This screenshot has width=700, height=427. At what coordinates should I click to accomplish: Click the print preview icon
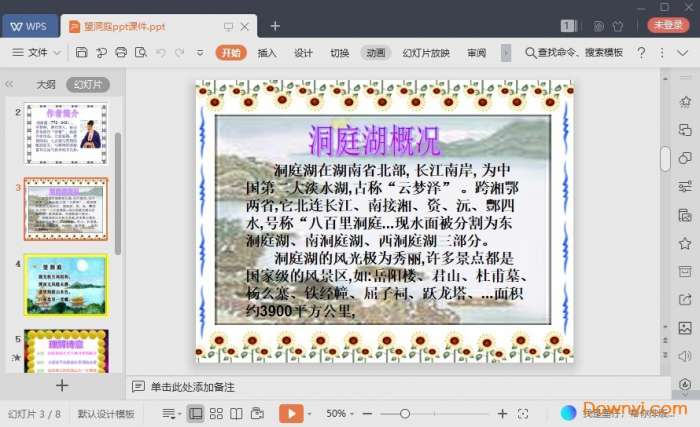point(141,53)
